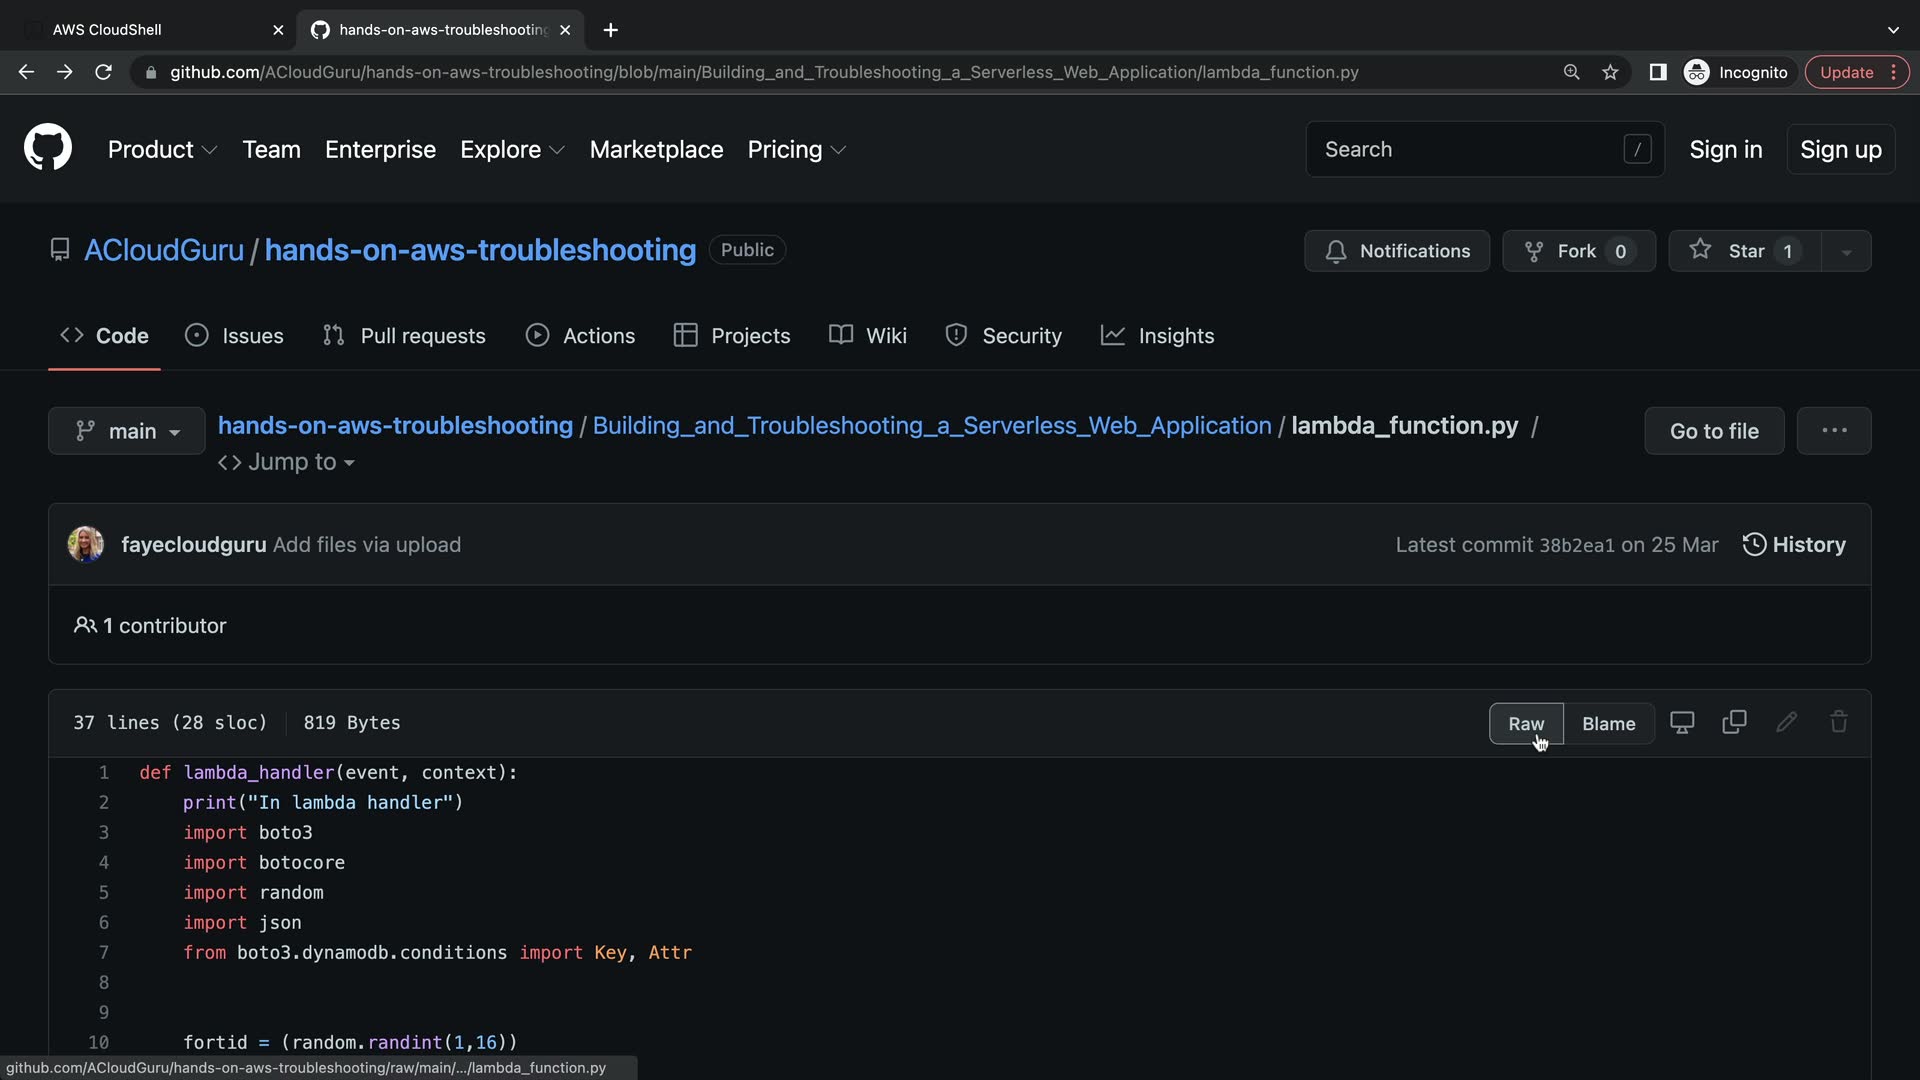Open file in GitHub Desktop icon
Screen dimensions: 1920x1080
pyautogui.click(x=1682, y=722)
